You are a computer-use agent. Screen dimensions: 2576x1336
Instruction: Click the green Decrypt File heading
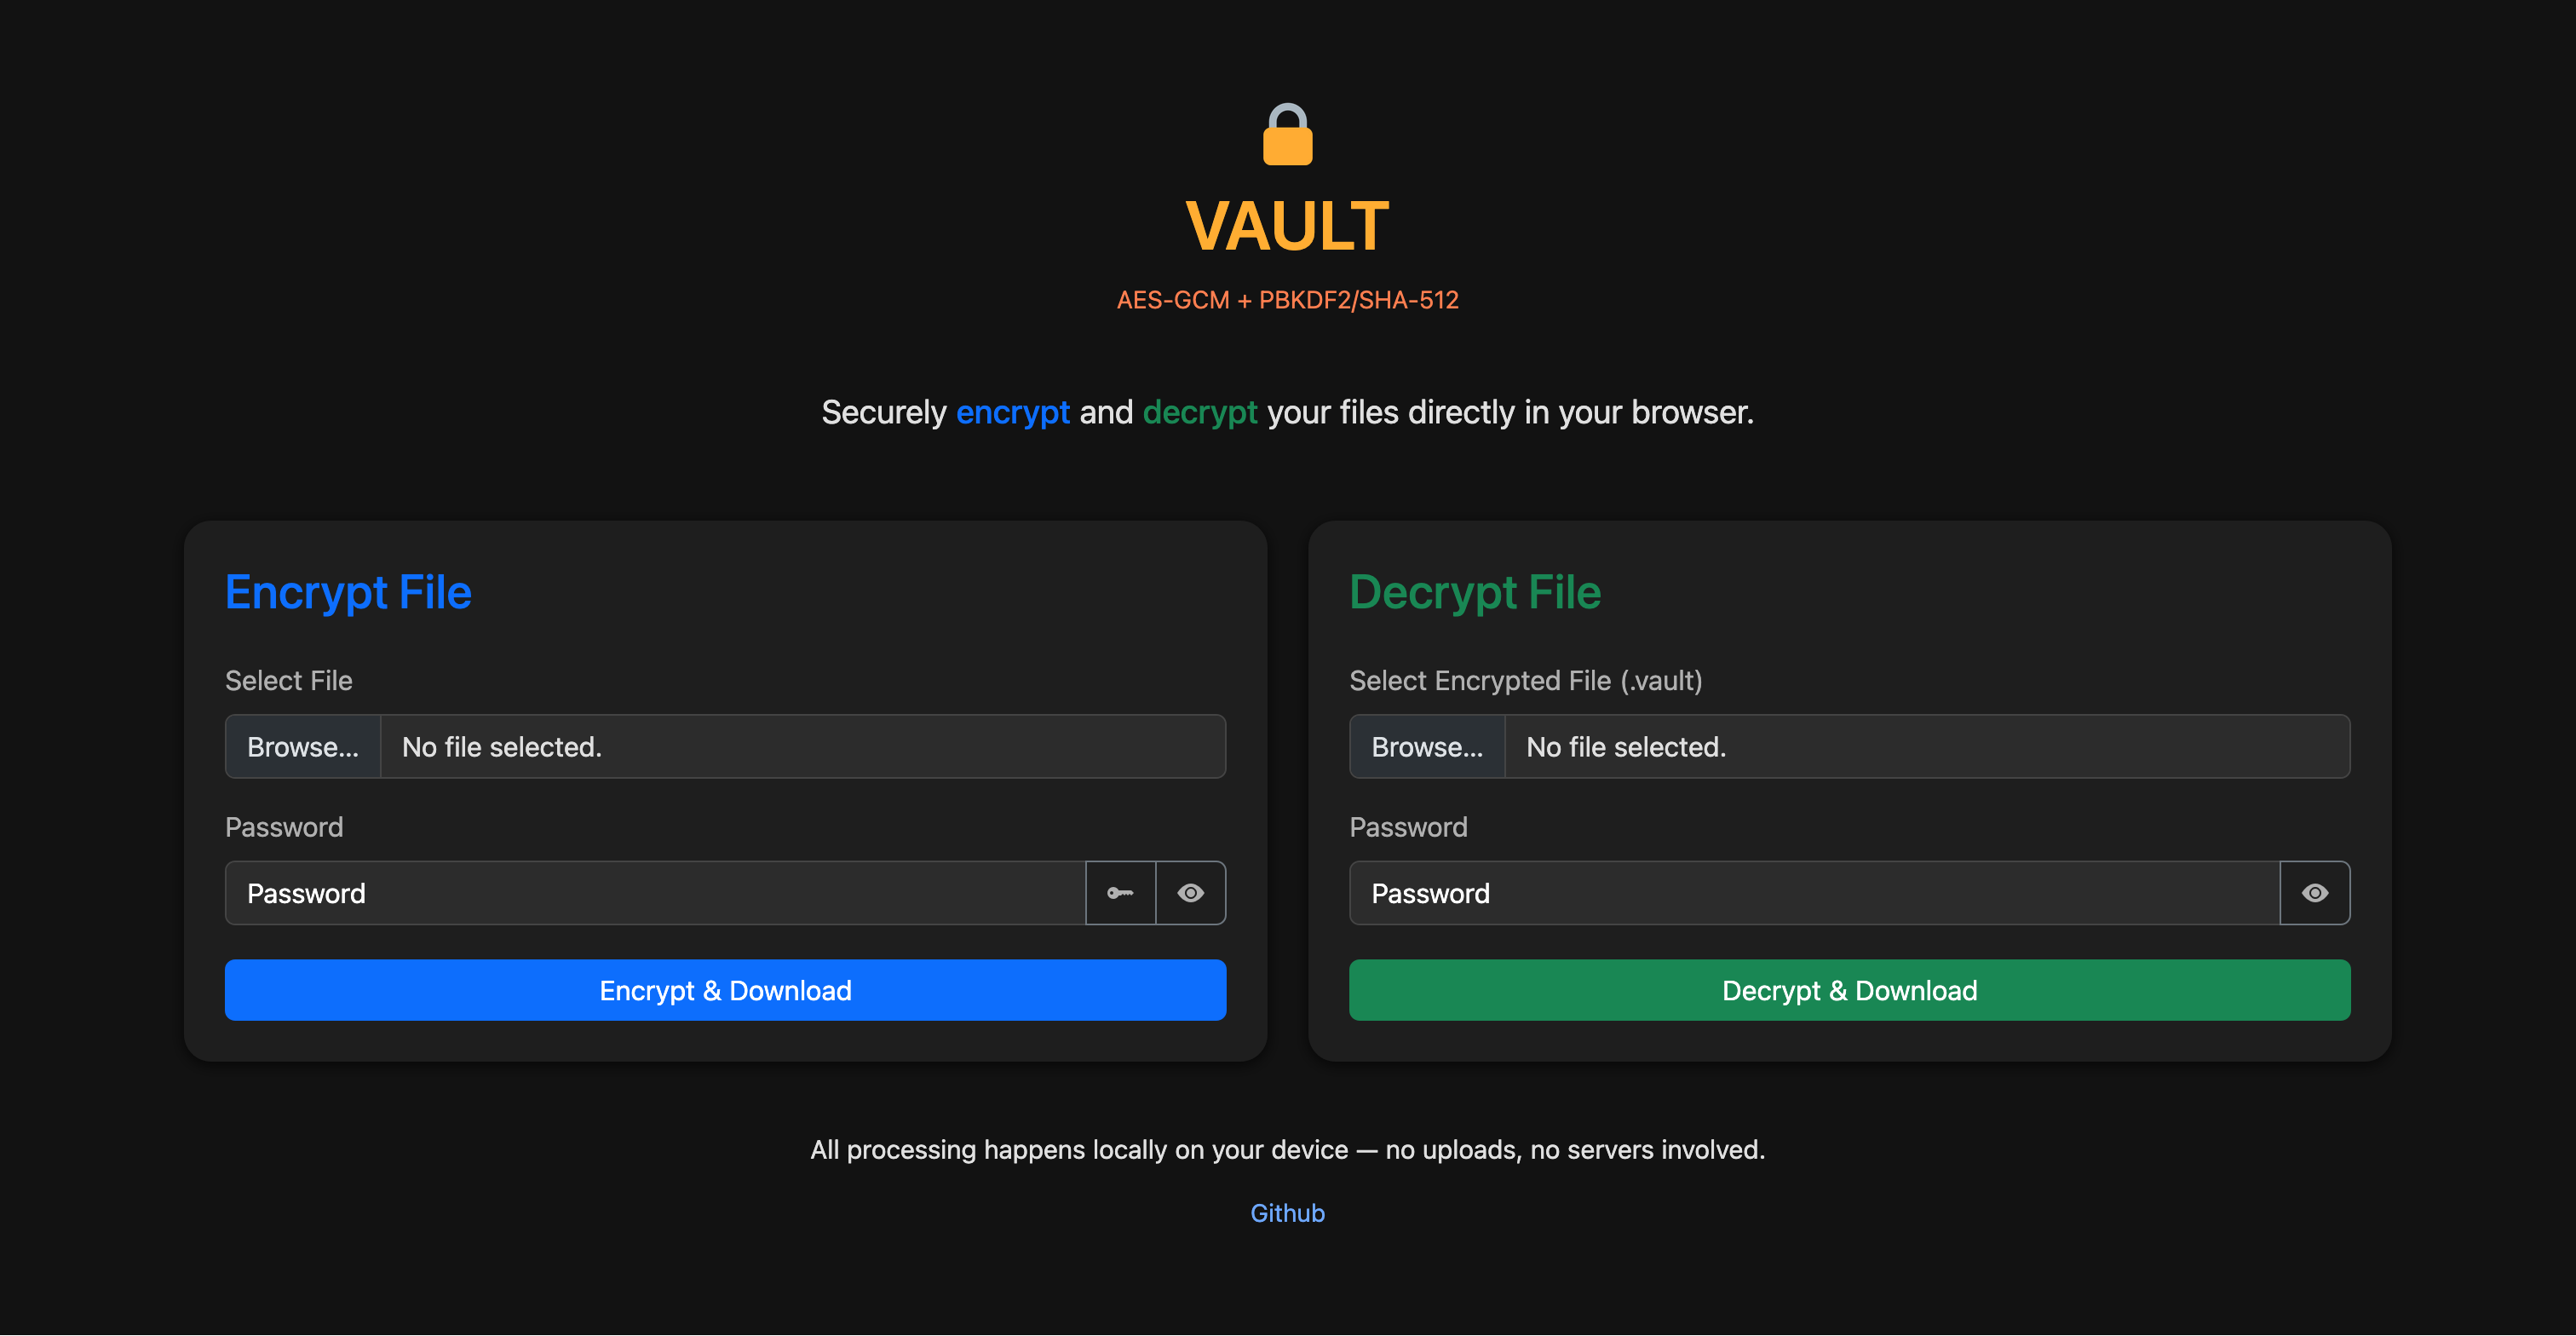click(1475, 592)
